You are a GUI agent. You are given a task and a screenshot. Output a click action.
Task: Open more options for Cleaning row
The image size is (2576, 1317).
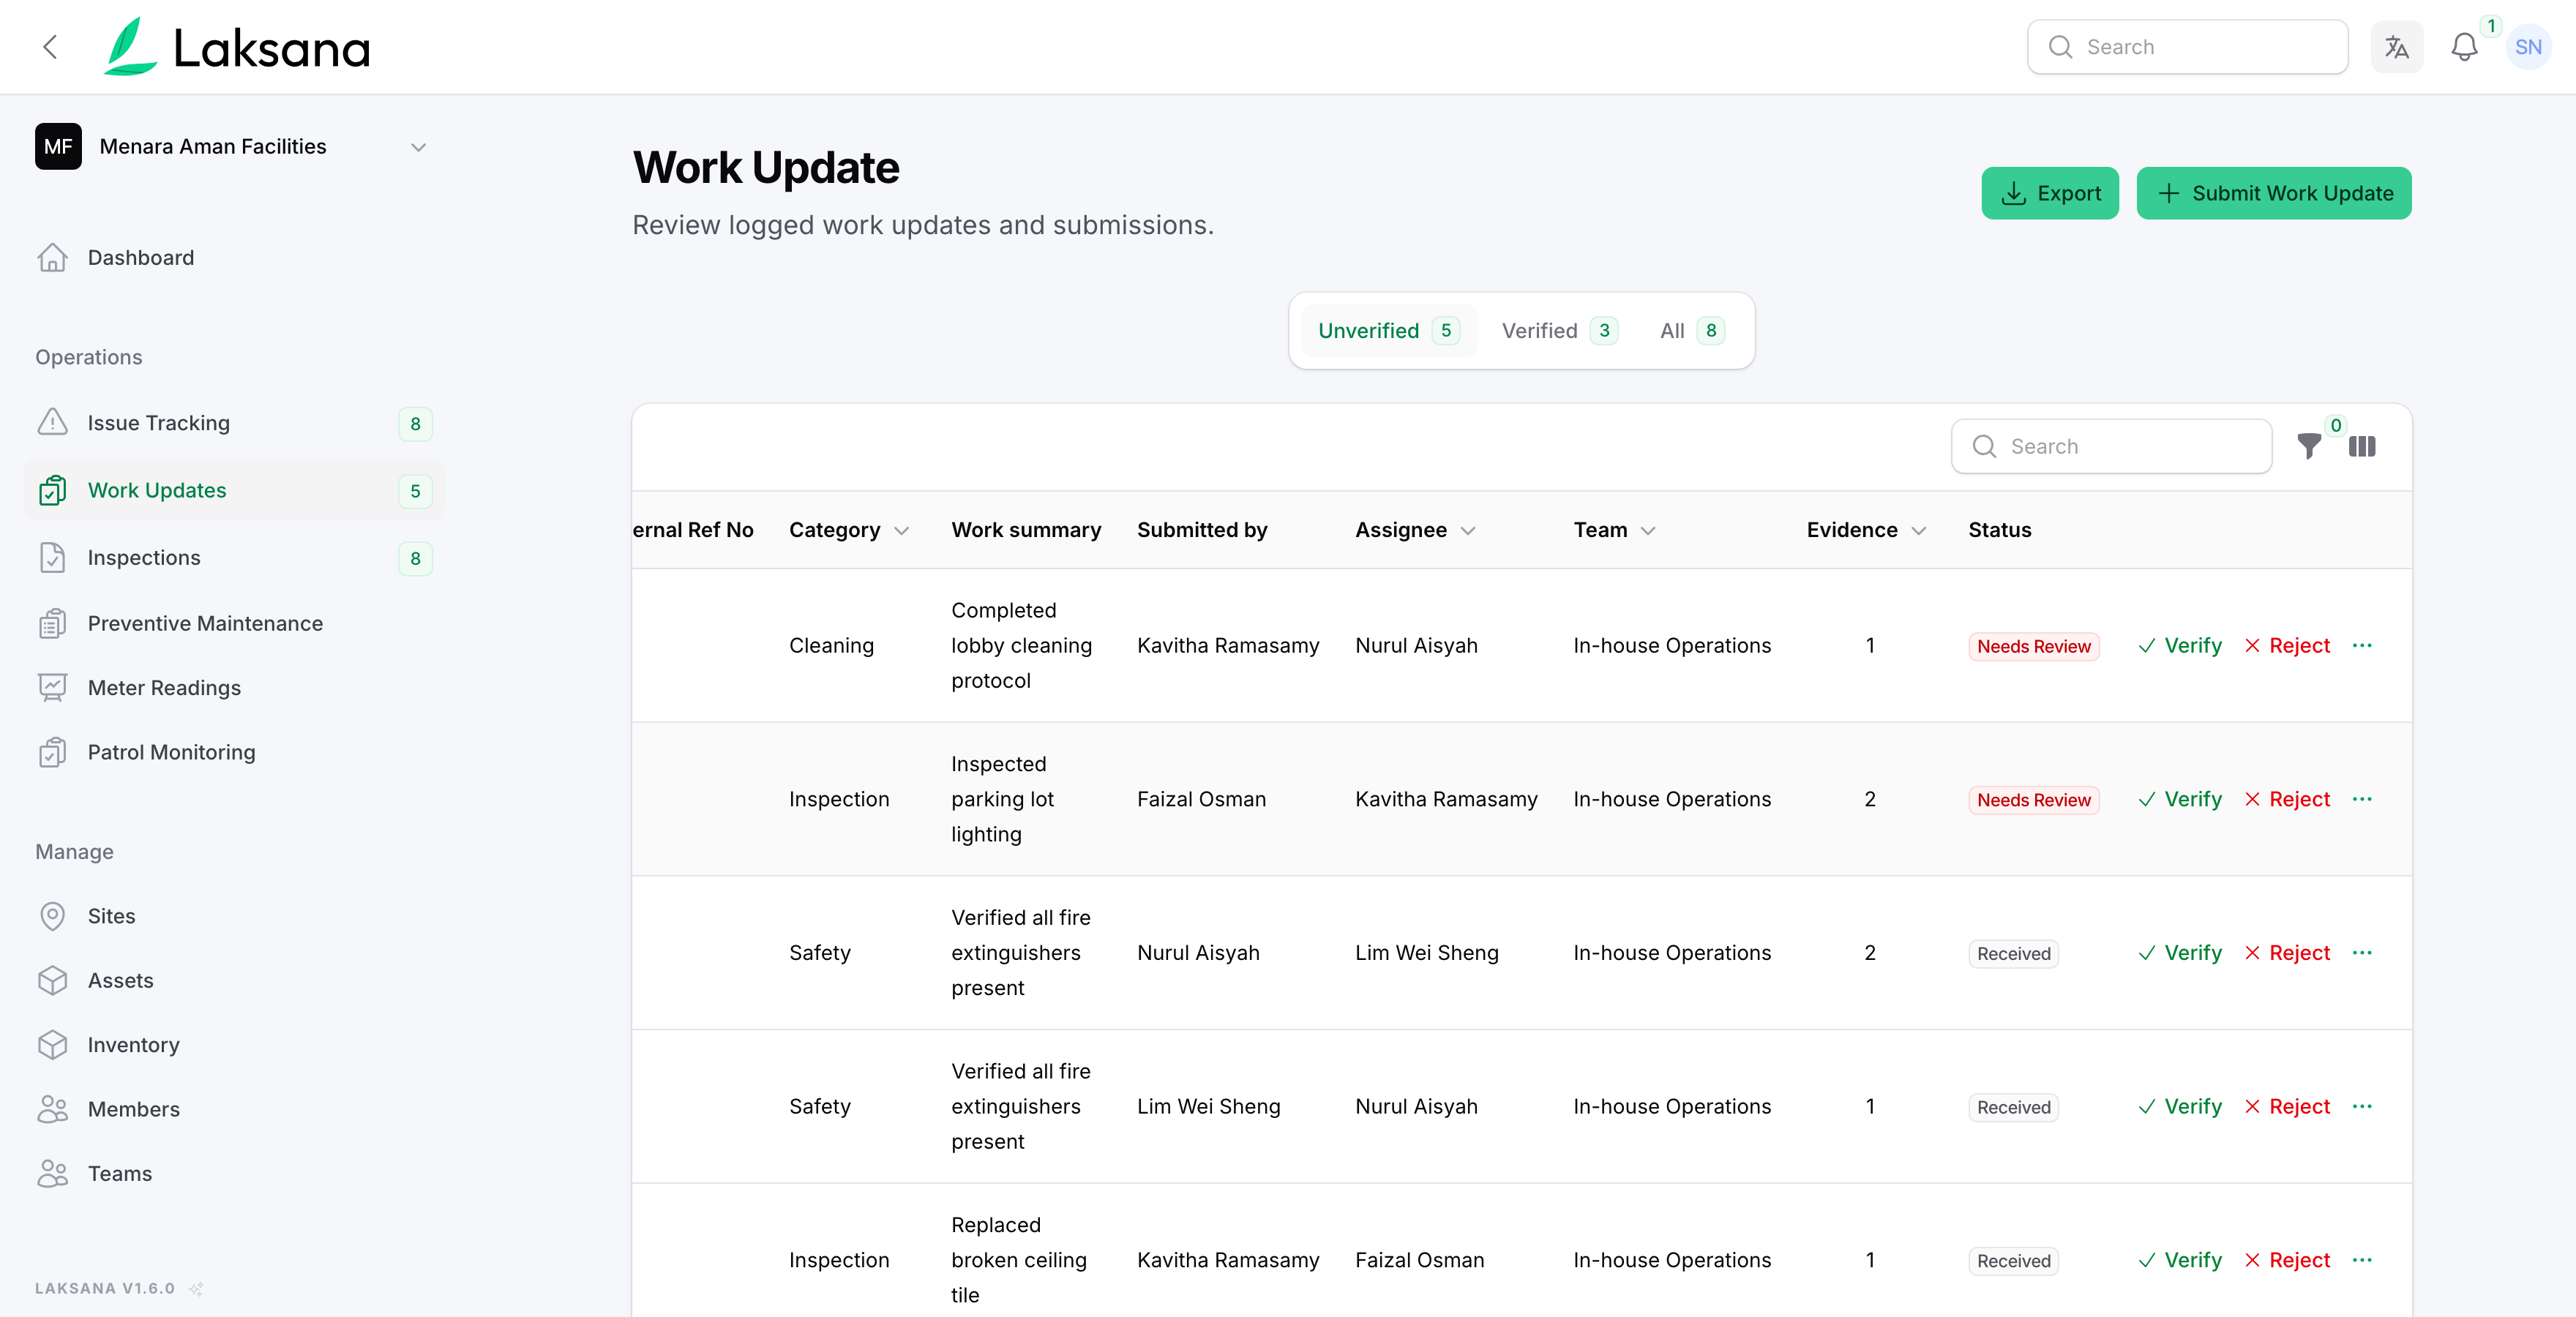tap(2362, 646)
